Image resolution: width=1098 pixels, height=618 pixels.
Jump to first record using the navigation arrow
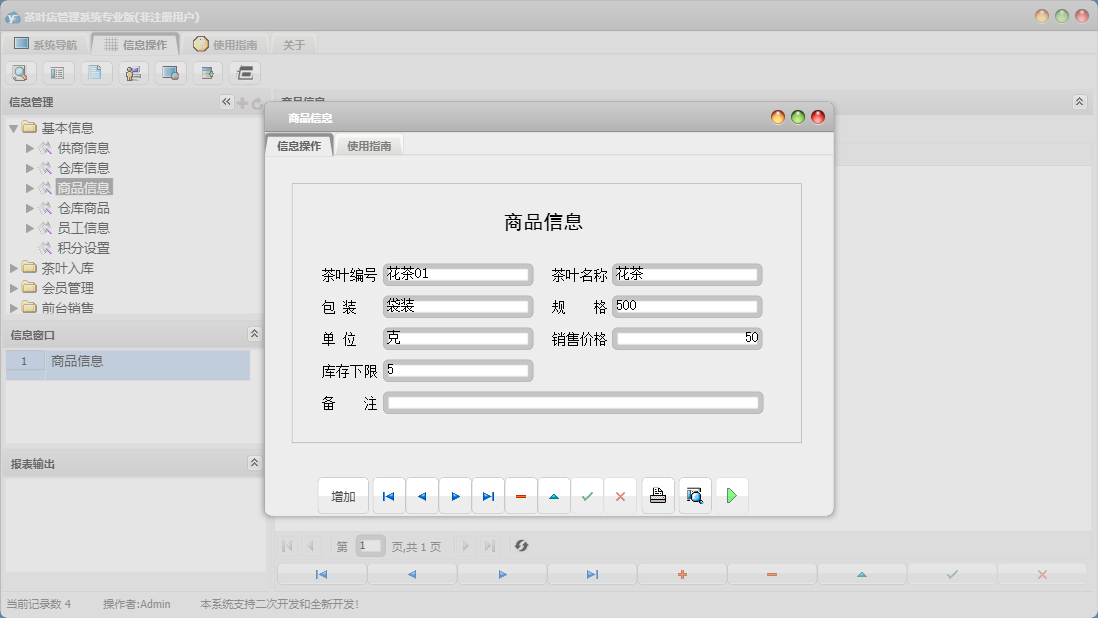pyautogui.click(x=388, y=495)
